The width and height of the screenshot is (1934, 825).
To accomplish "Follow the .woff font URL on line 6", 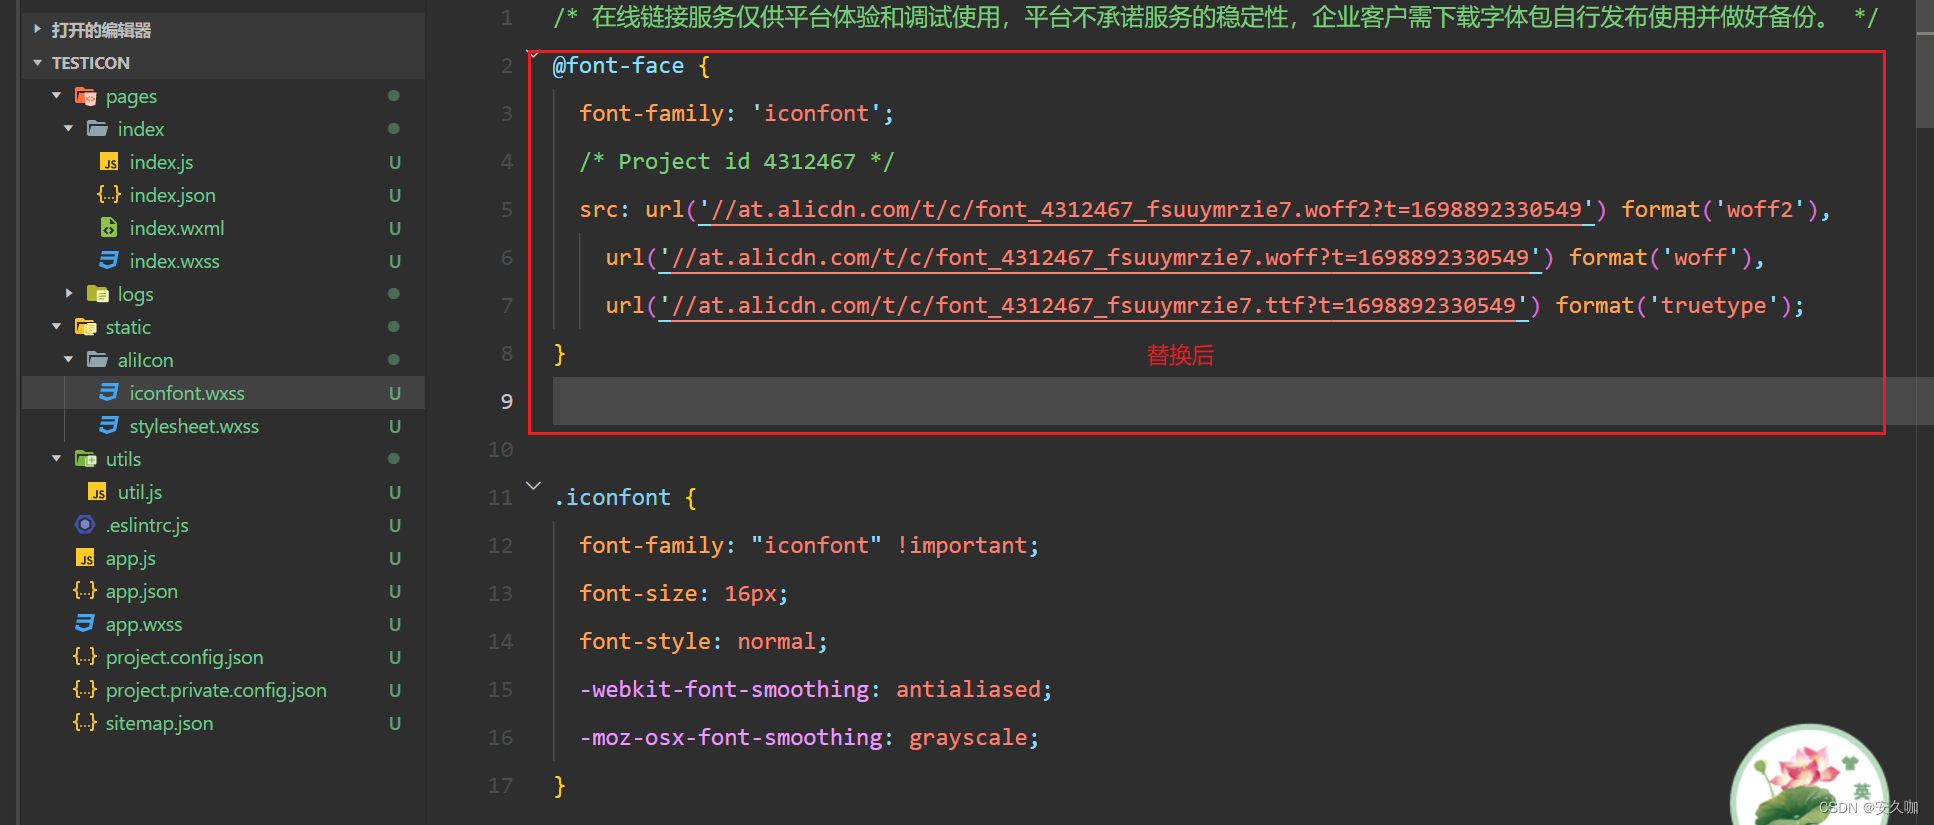I will pos(1100,258).
